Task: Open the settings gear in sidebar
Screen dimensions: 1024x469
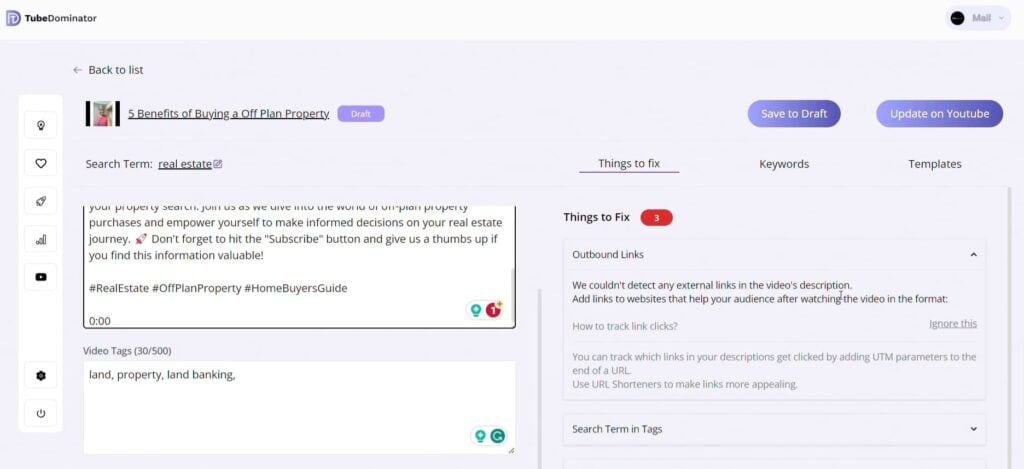Action: click(x=40, y=376)
